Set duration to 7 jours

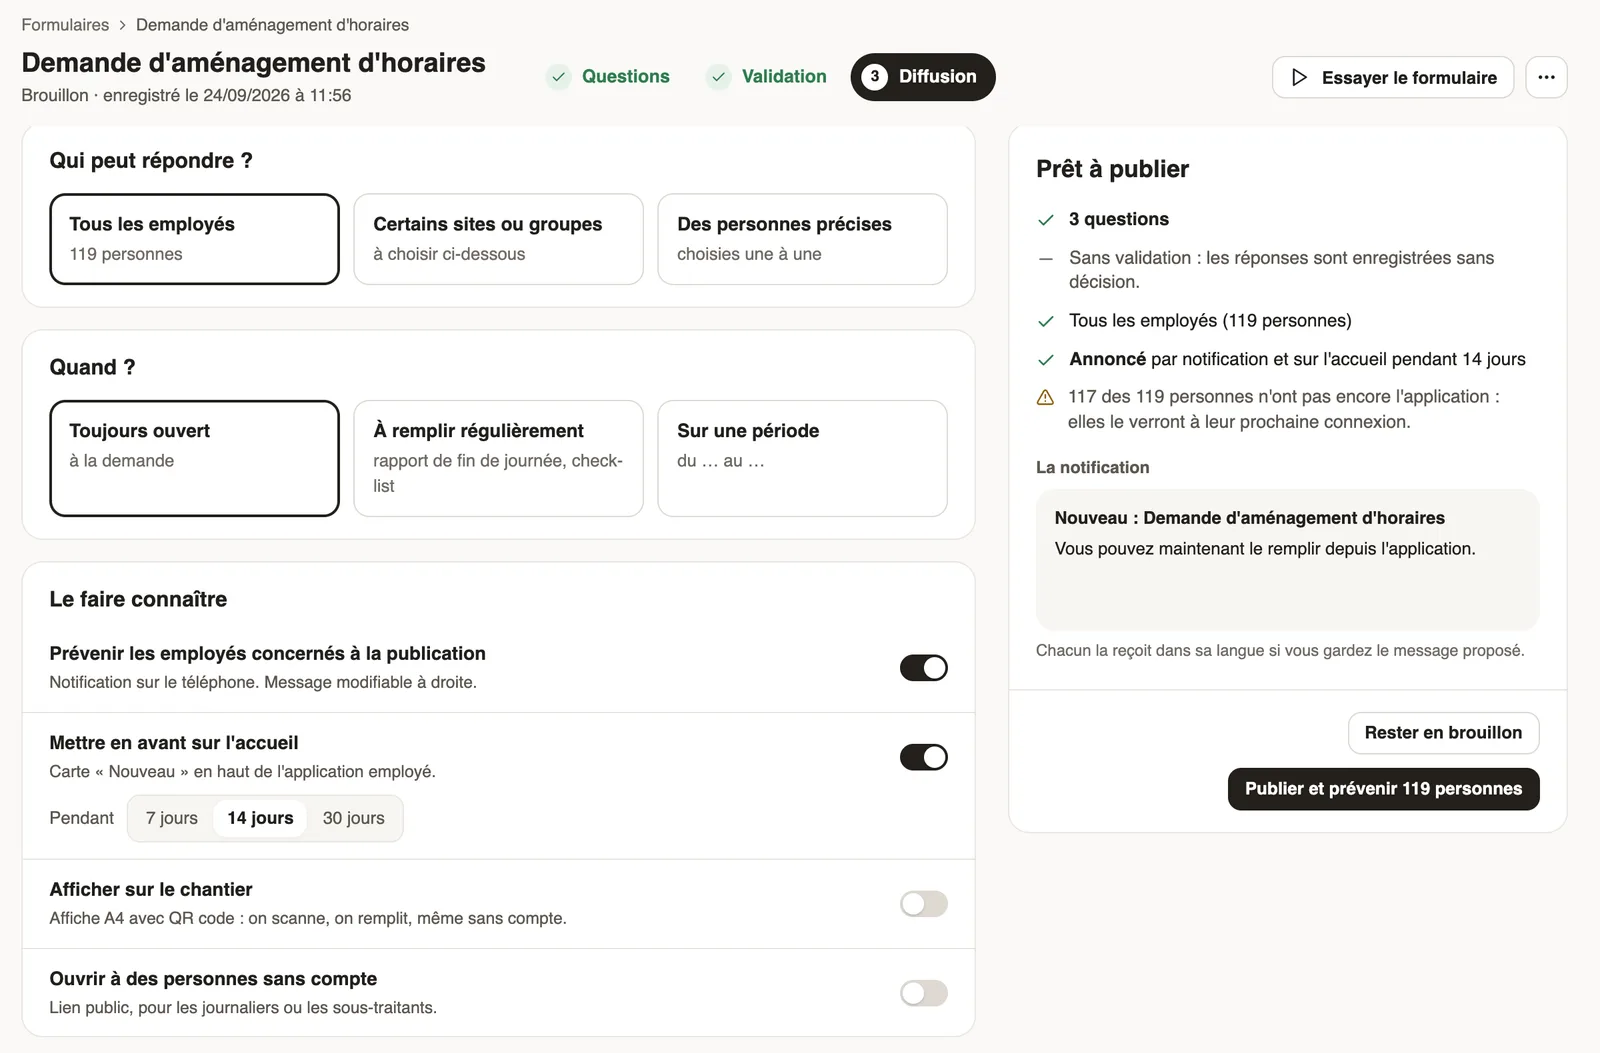tap(172, 818)
